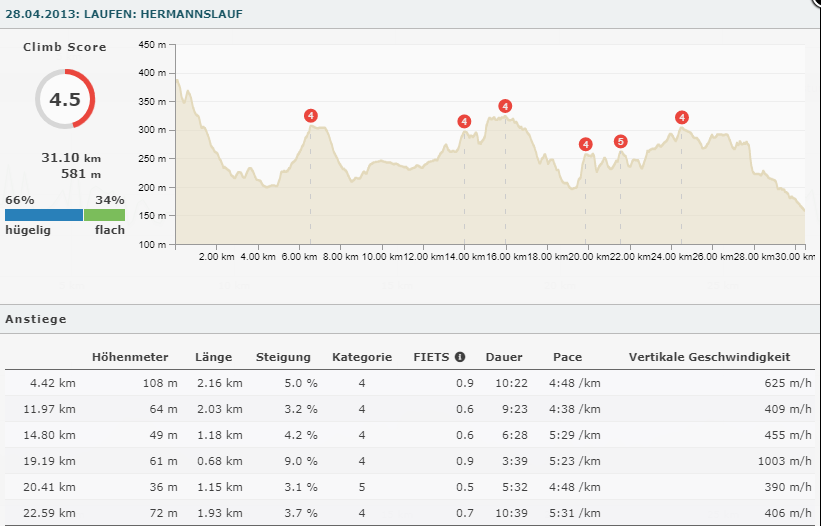Click the last climb marker near 24 km
This screenshot has width=821, height=526.
click(x=682, y=117)
